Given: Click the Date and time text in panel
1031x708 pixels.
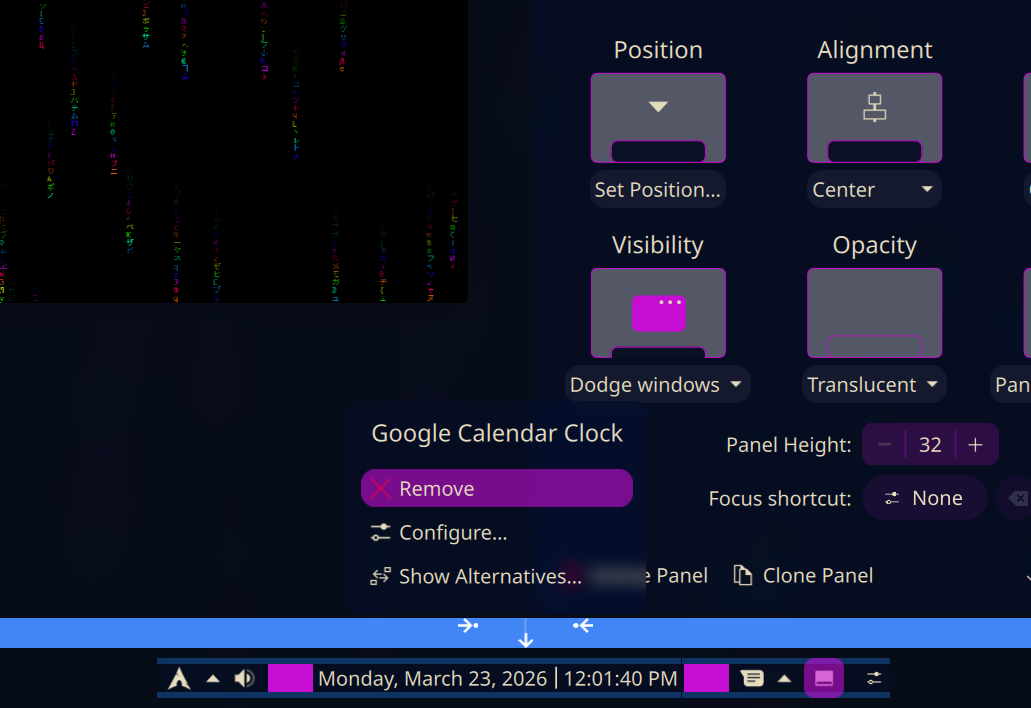Looking at the screenshot, I should coord(498,678).
